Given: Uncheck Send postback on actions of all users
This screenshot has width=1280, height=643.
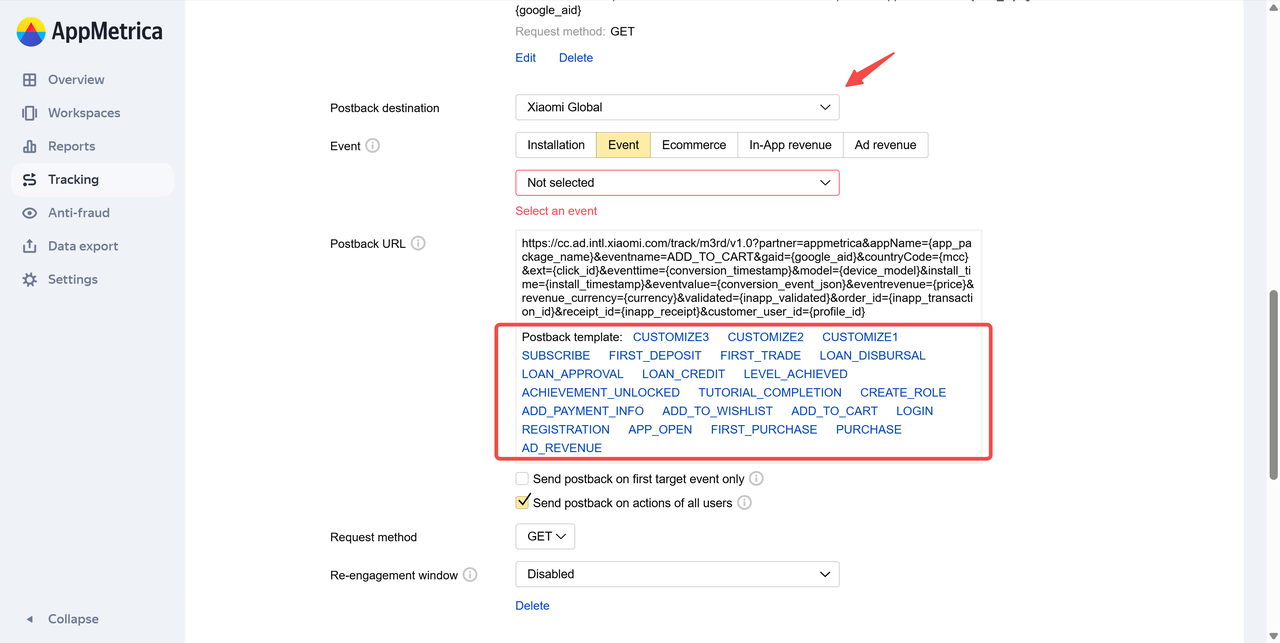Looking at the screenshot, I should [522, 502].
